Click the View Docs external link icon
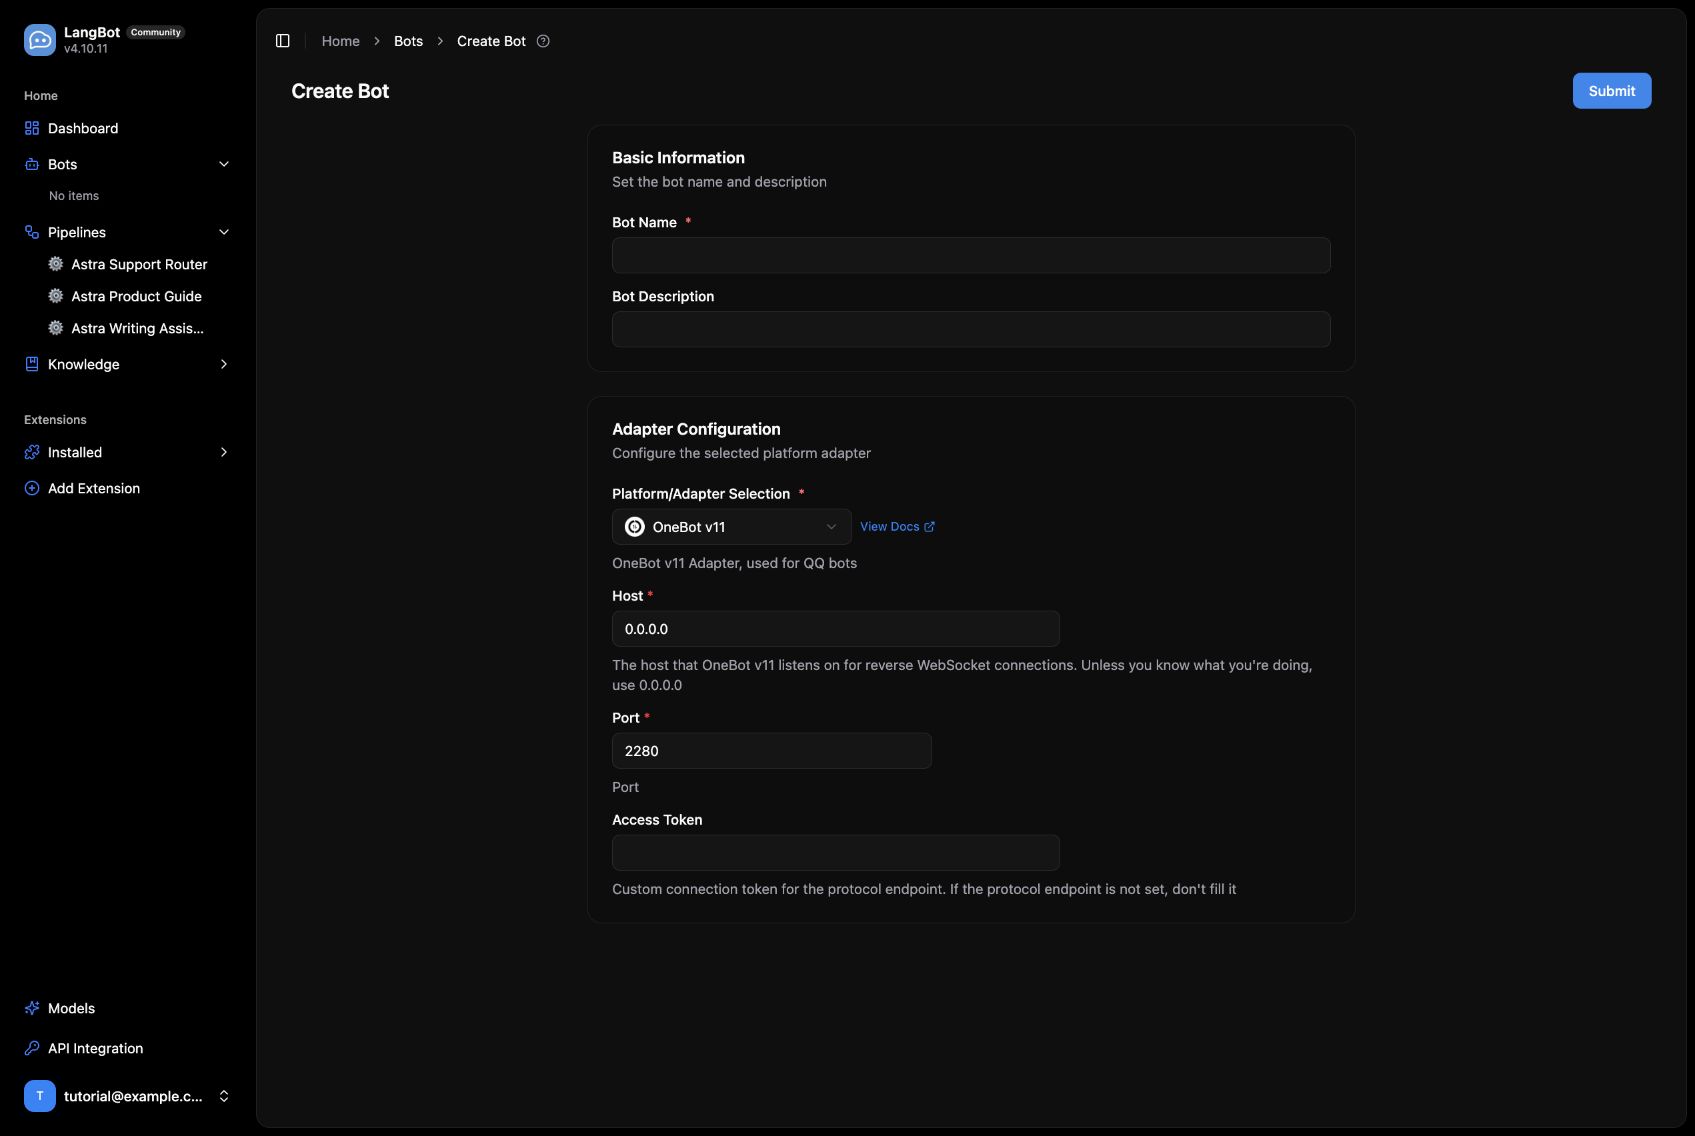The width and height of the screenshot is (1695, 1136). coord(929,527)
